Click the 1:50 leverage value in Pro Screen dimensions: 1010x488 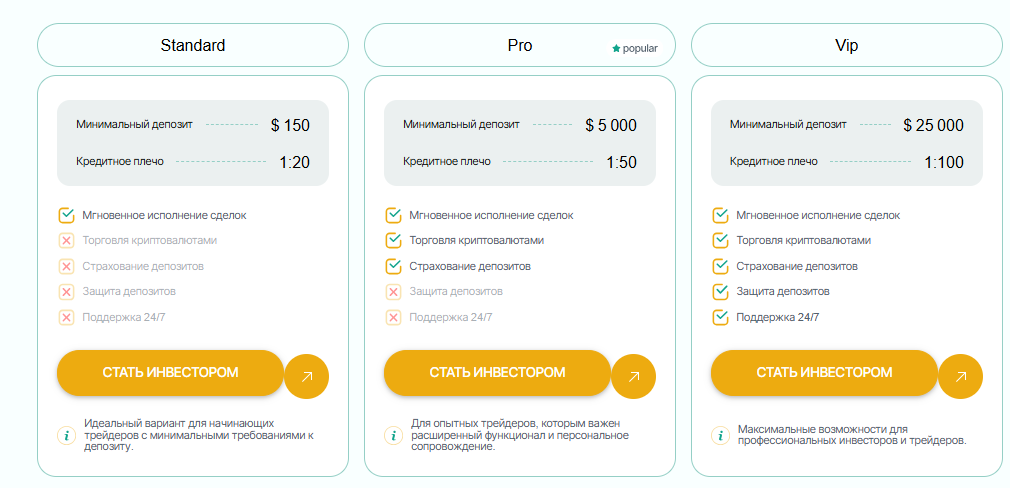[x=621, y=162]
